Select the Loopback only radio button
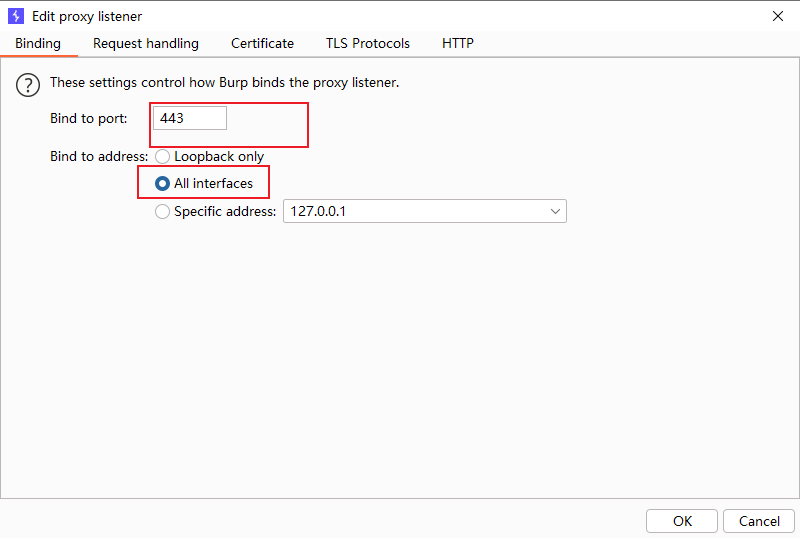The height and width of the screenshot is (538, 800). click(163, 157)
